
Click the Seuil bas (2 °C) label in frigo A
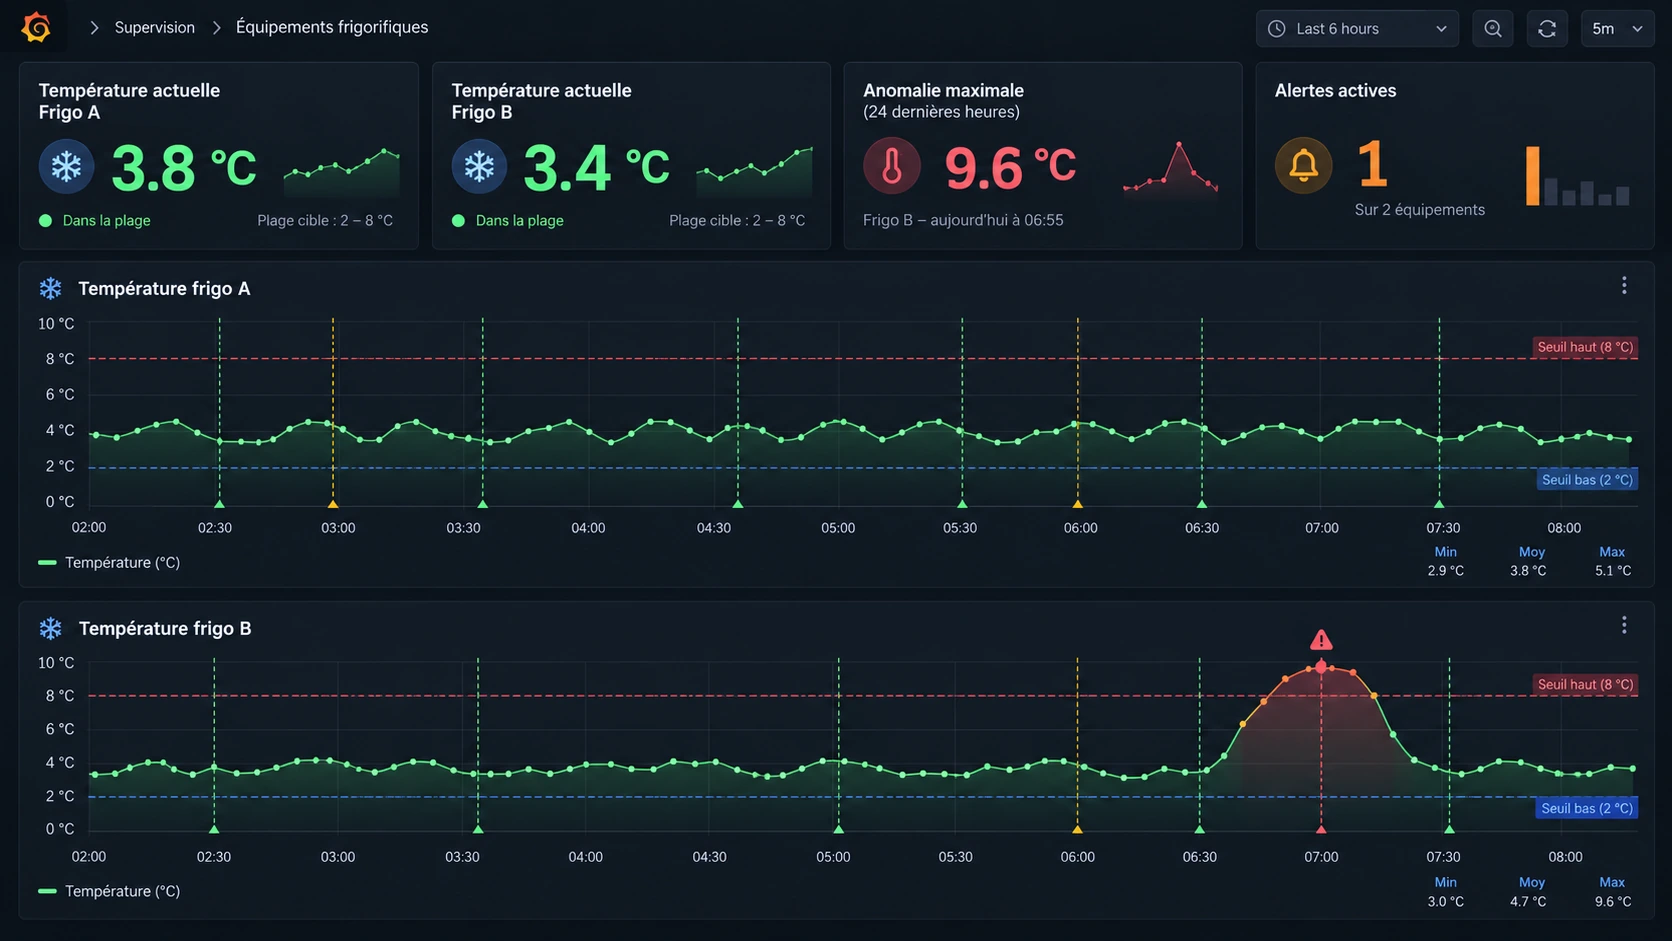1587,480
